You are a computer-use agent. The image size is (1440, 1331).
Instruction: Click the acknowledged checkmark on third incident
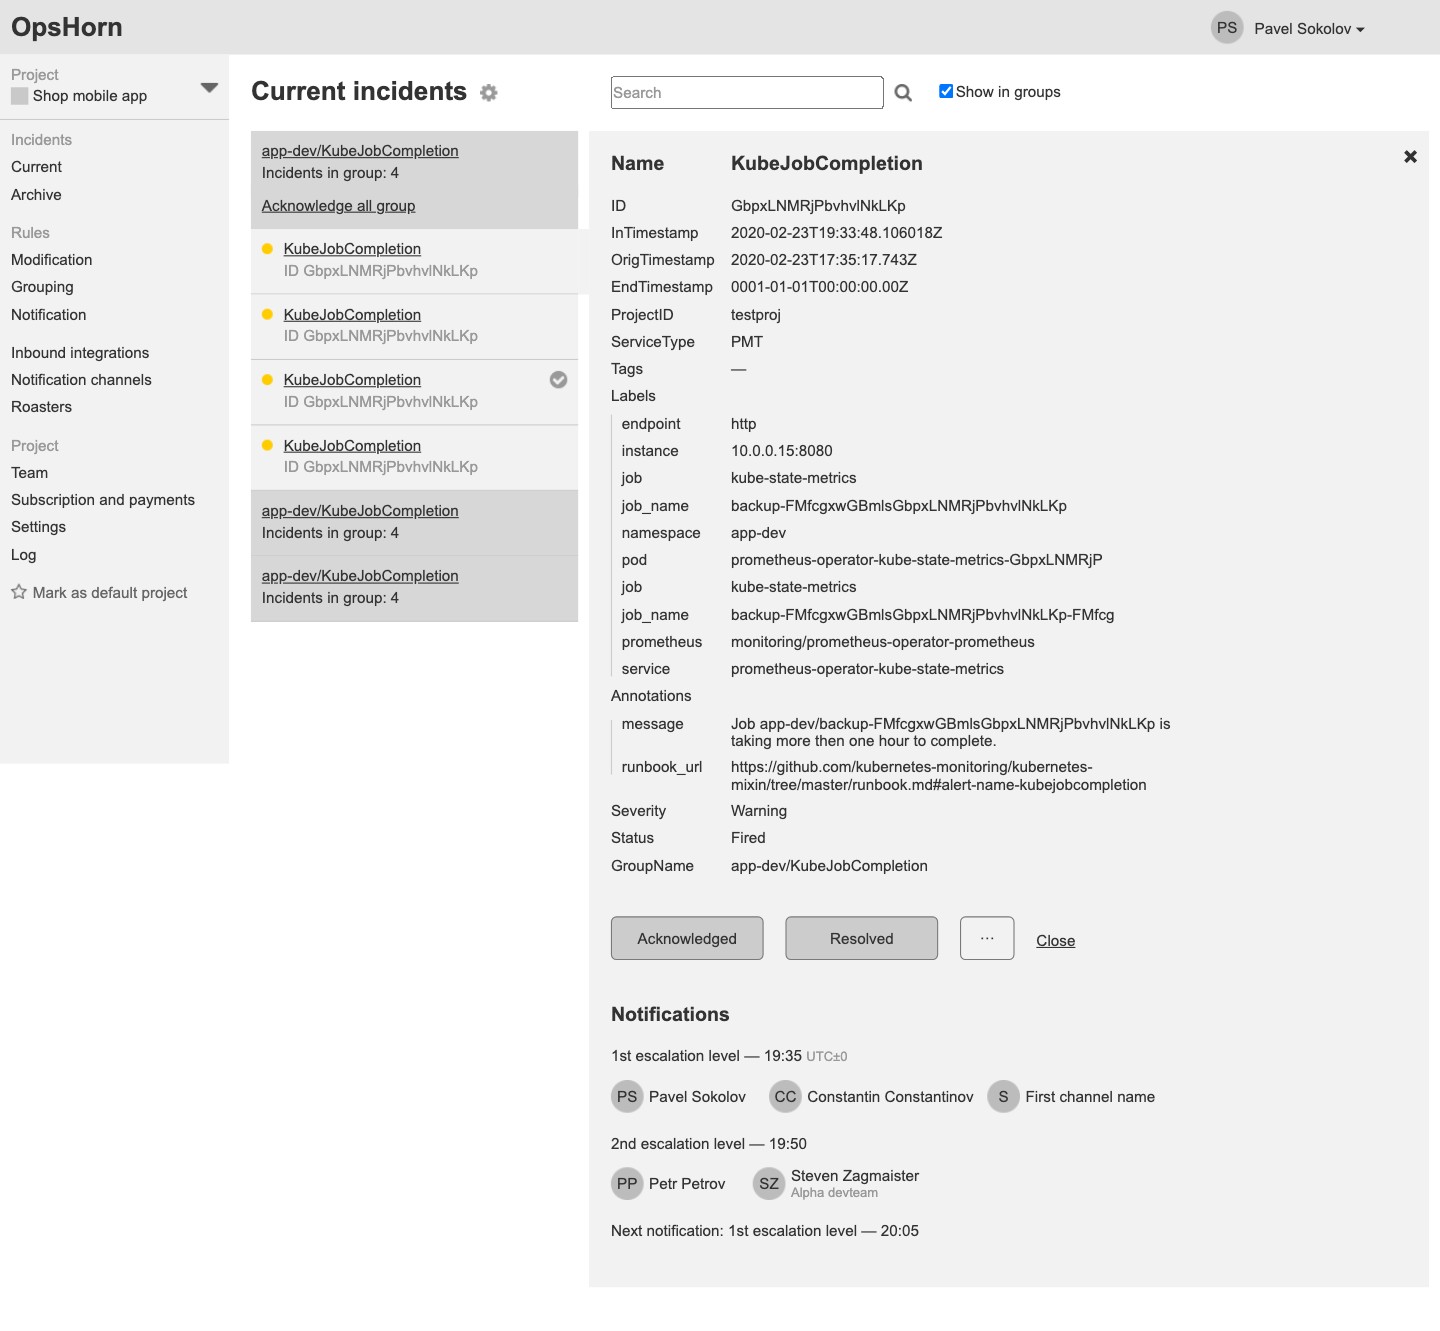tap(559, 380)
